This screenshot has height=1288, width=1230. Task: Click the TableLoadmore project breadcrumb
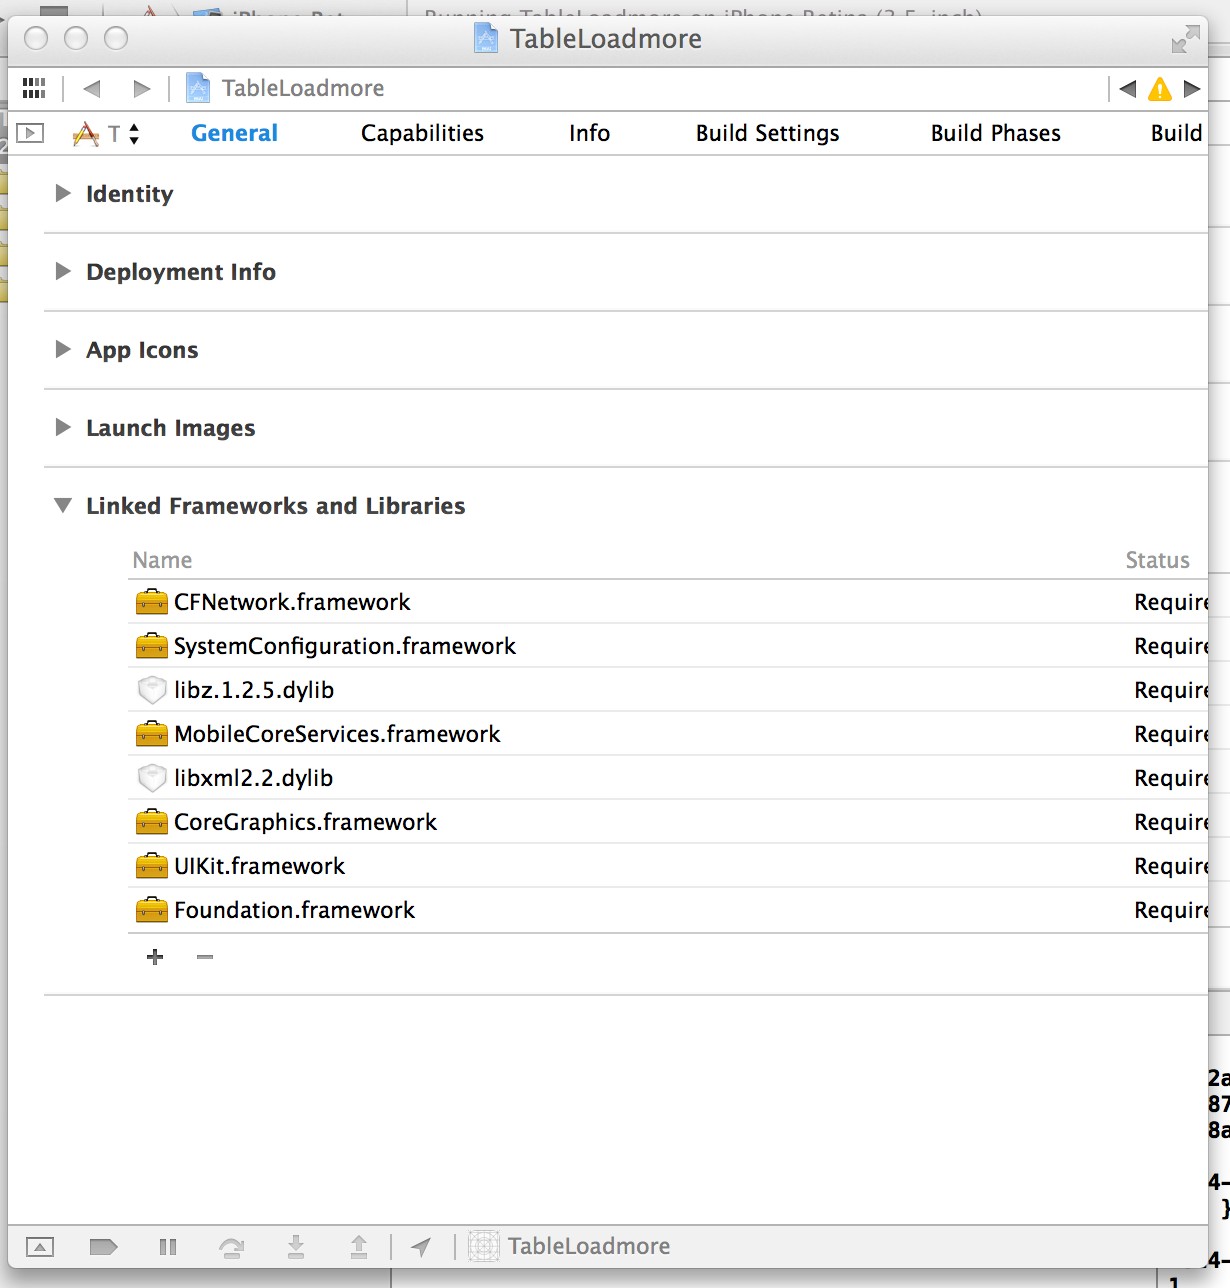[x=286, y=88]
